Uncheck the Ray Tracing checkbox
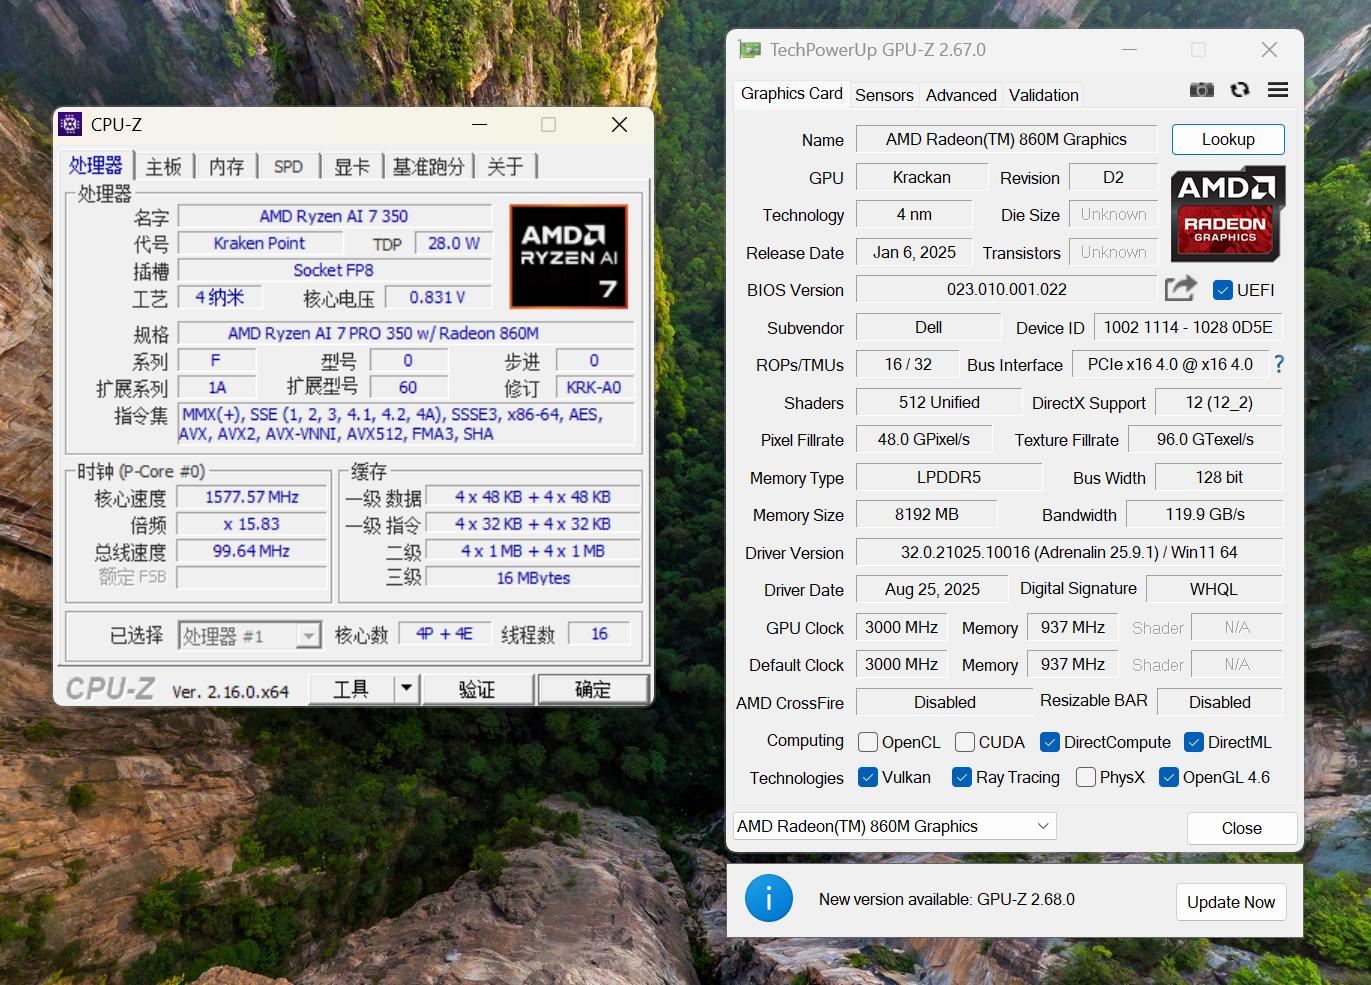 pyautogui.click(x=962, y=777)
